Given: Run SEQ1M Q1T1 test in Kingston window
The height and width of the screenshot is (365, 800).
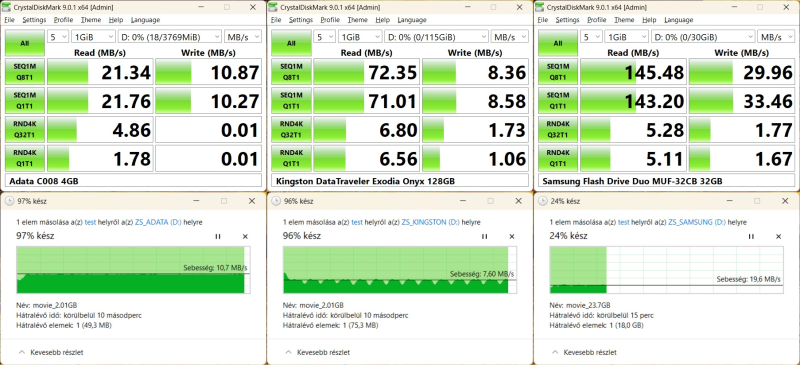Looking at the screenshot, I should 291,101.
